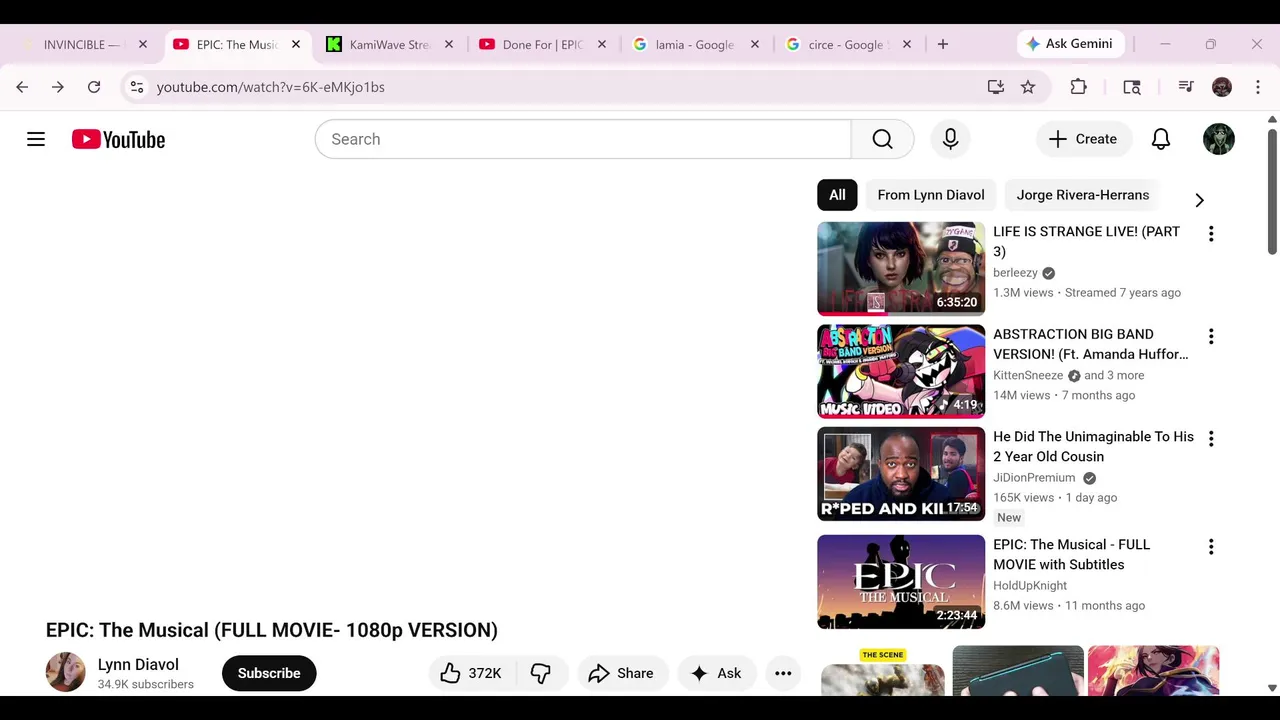Subscribe to Lynn Diavol
The image size is (1280, 720).
coord(269,673)
